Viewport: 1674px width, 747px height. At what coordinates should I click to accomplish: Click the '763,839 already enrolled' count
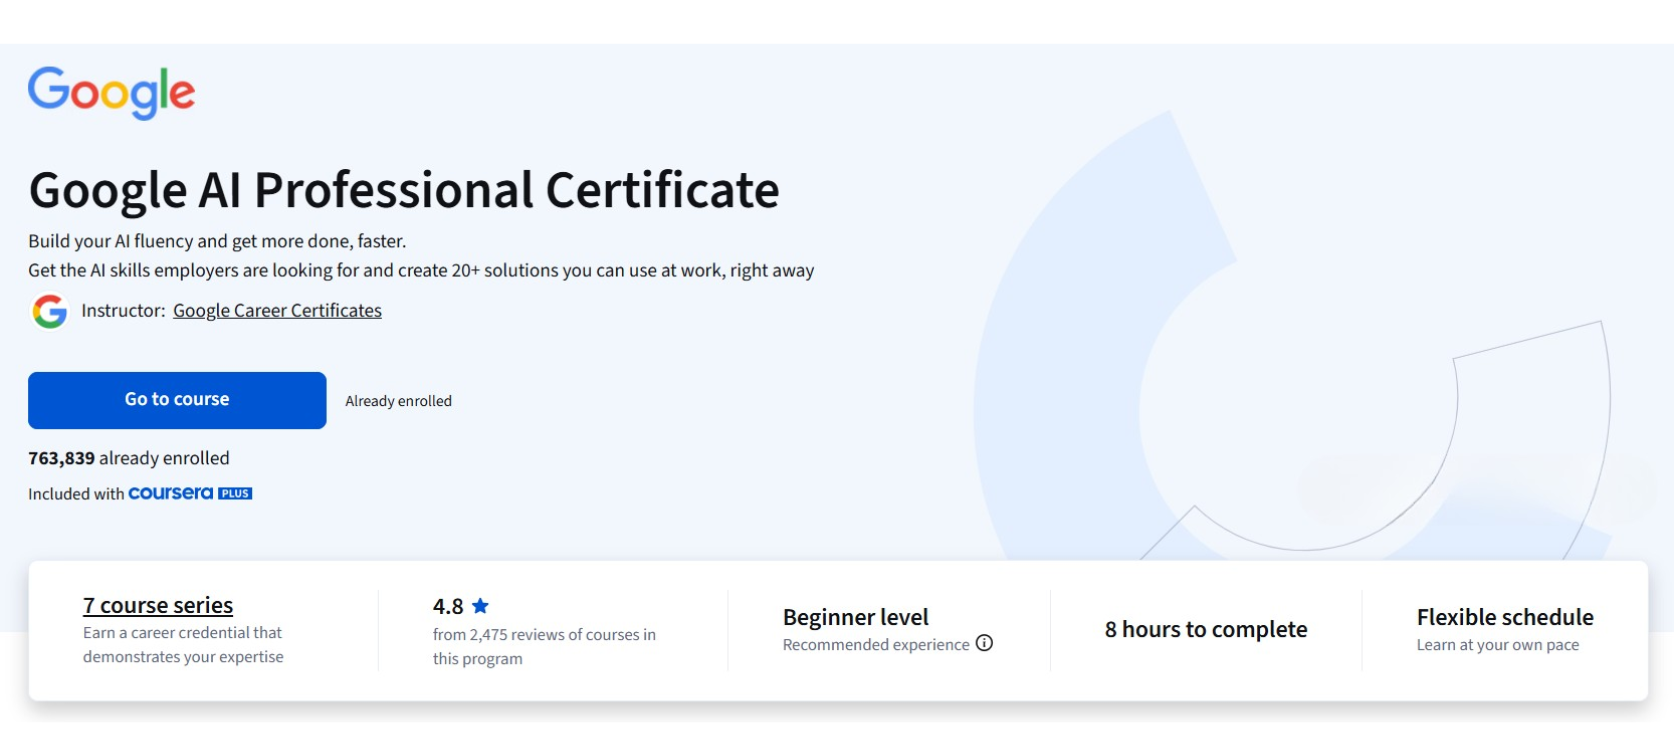coord(129,458)
